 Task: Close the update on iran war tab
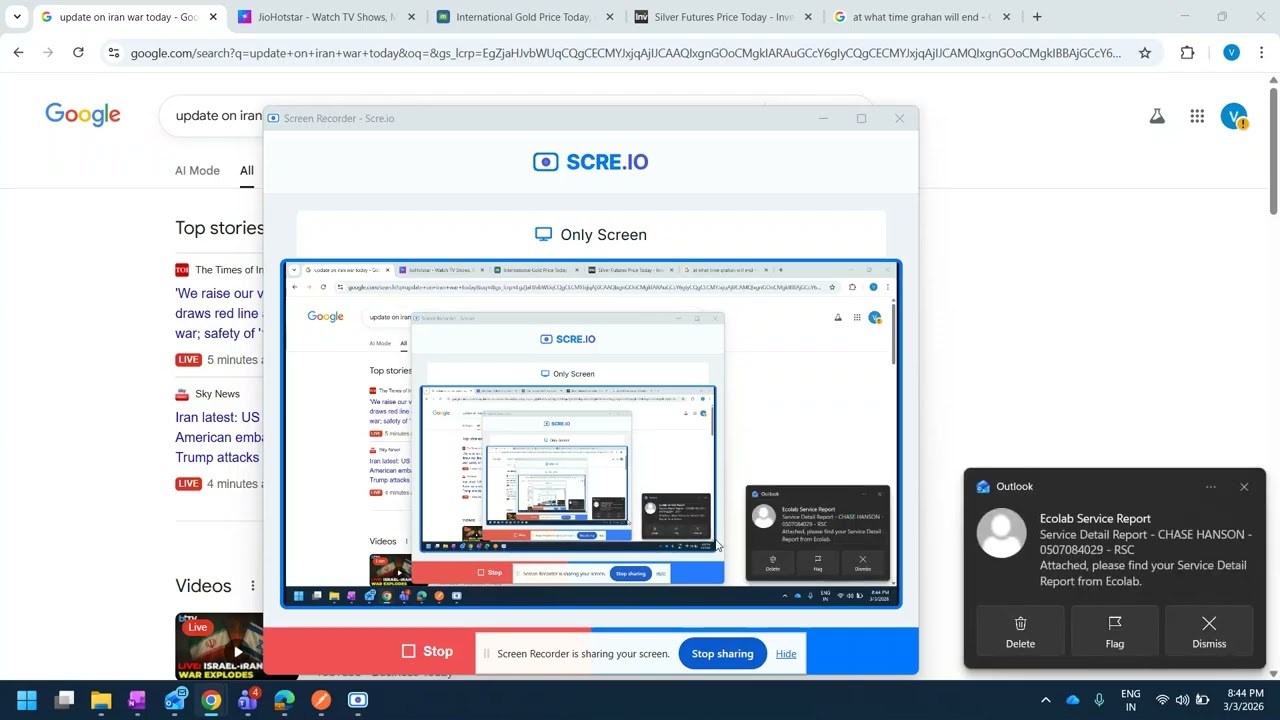point(212,17)
